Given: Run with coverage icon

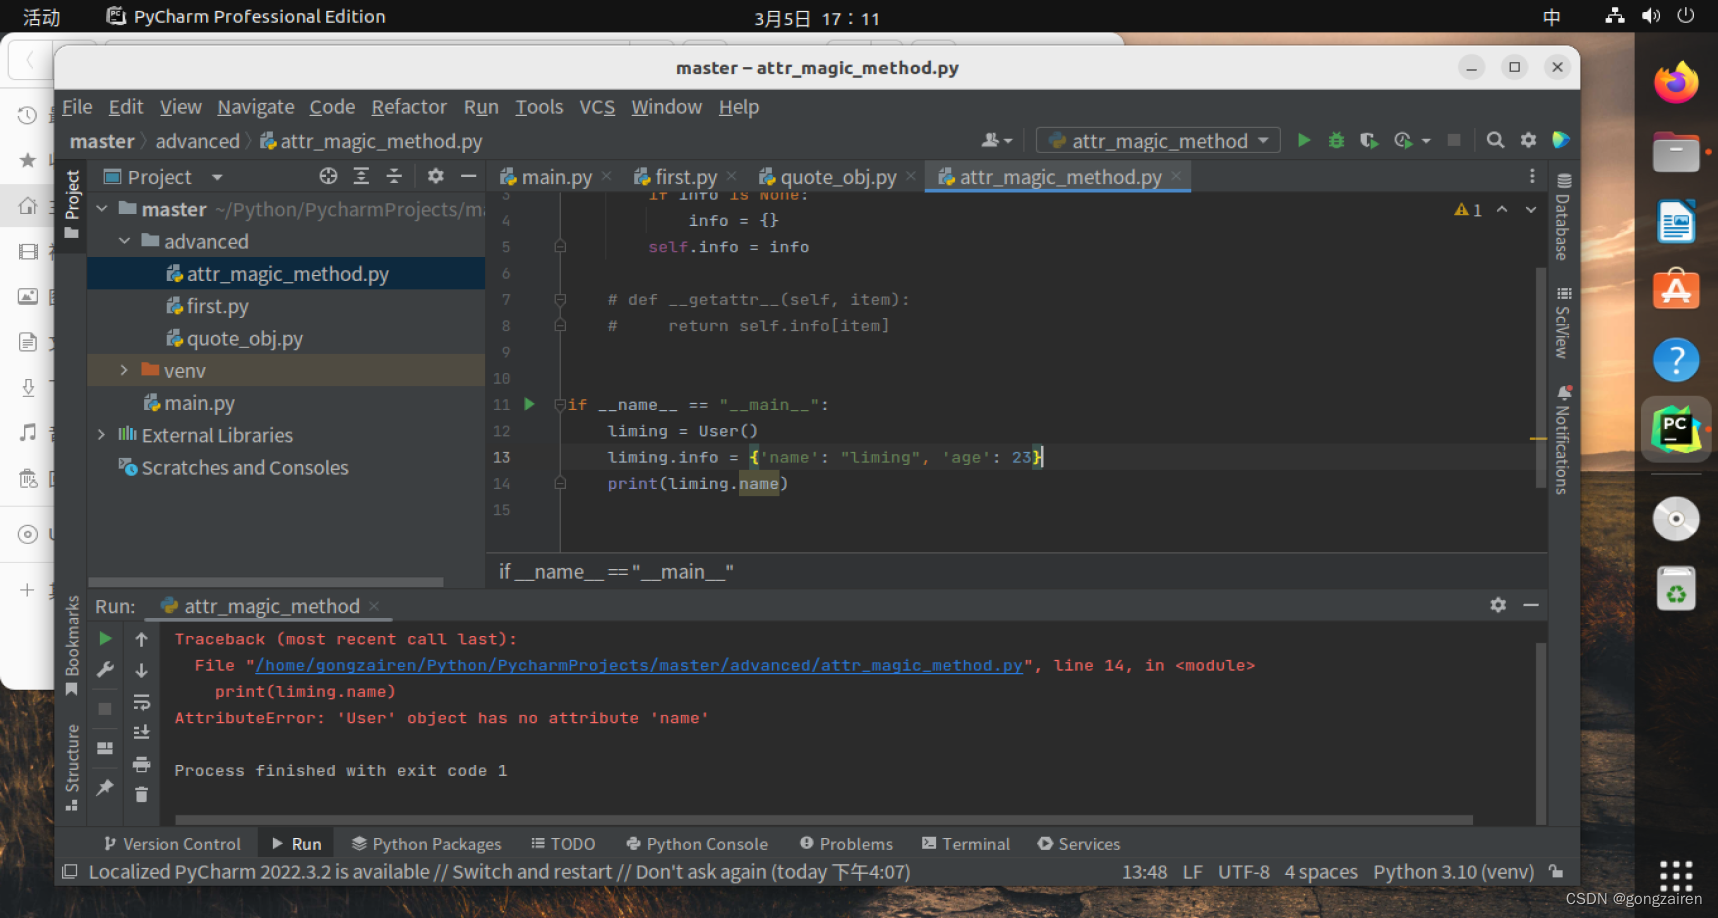Looking at the screenshot, I should click(x=1369, y=140).
